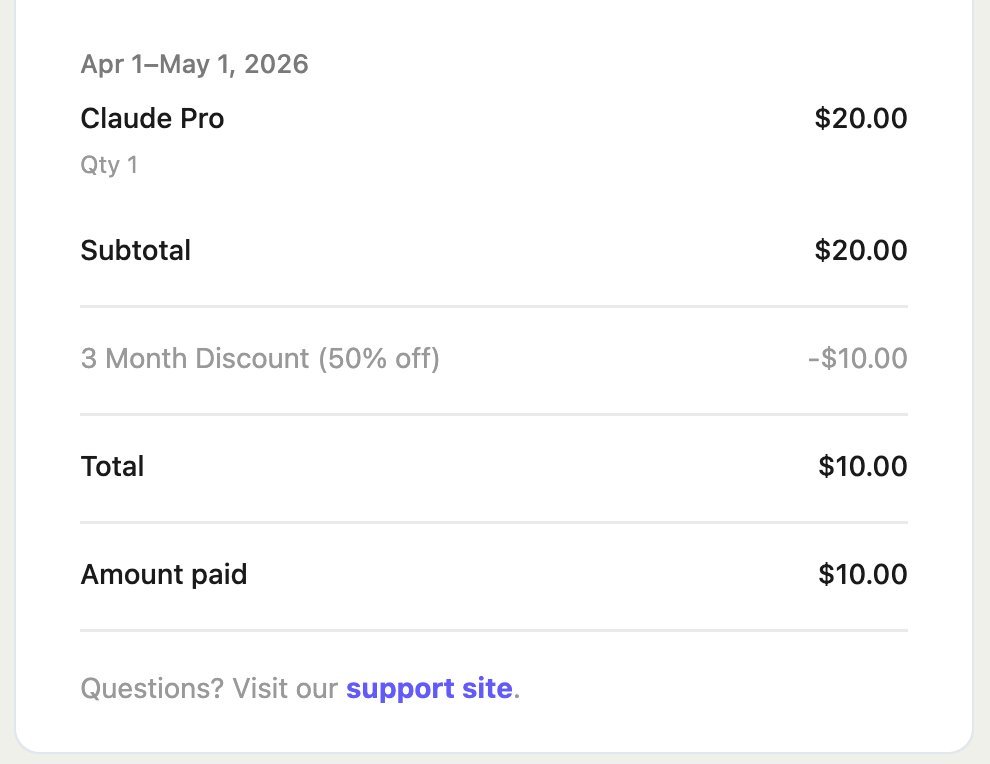The width and height of the screenshot is (990, 764).
Task: Click the Total label
Action: pyautogui.click(x=112, y=467)
